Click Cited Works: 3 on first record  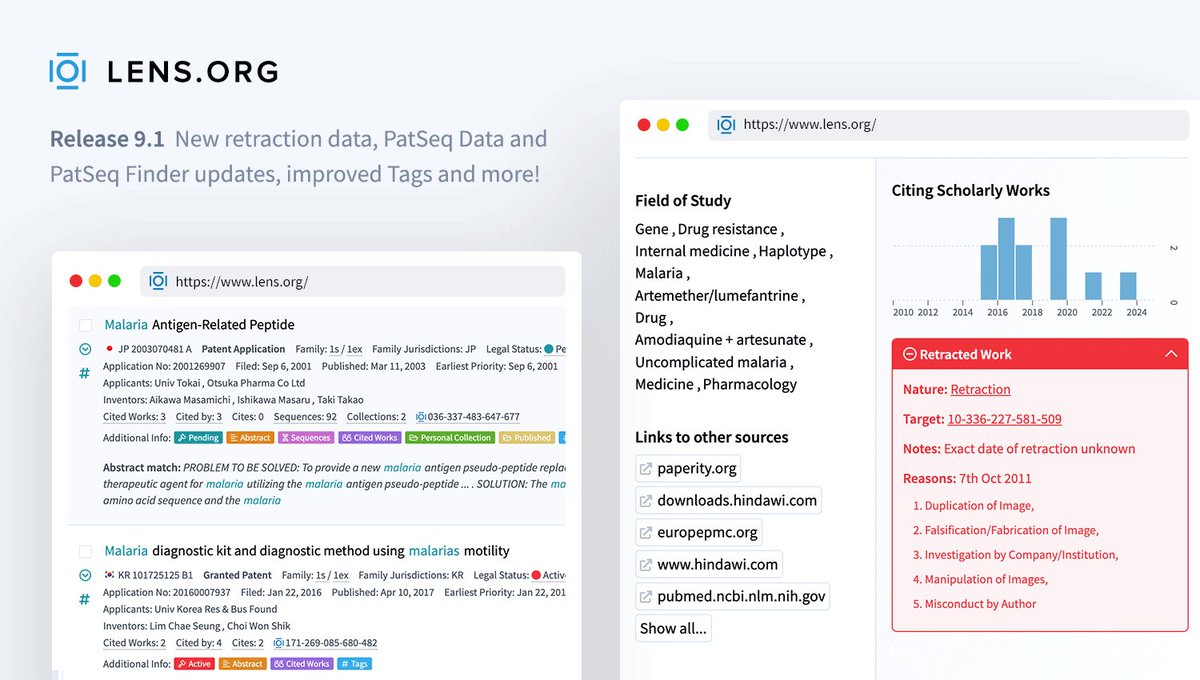tap(134, 417)
